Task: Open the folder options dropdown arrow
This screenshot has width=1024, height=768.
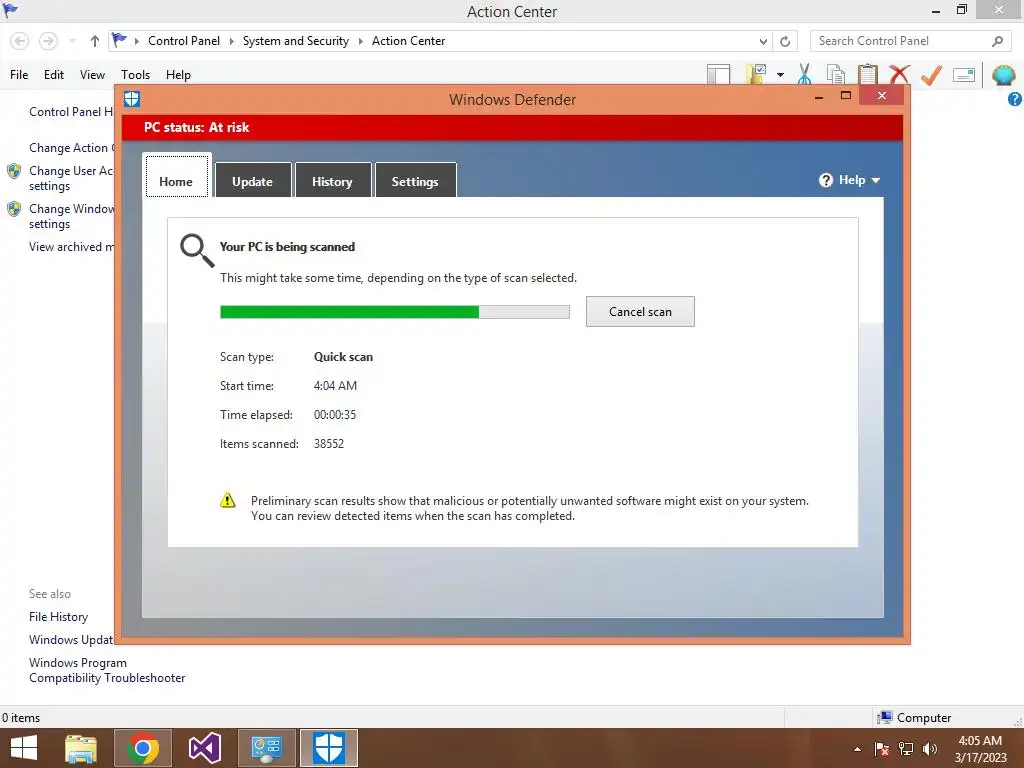Action: [780, 75]
